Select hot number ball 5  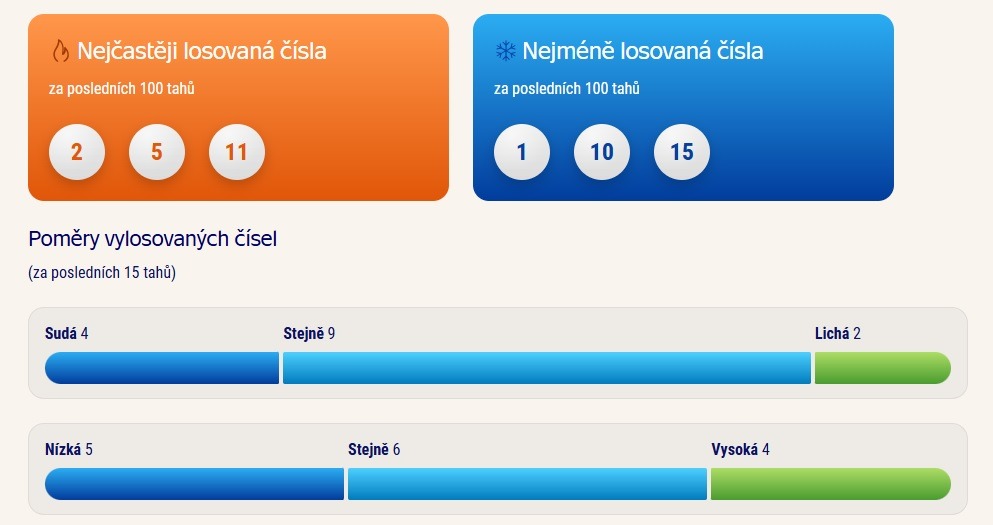(x=156, y=152)
